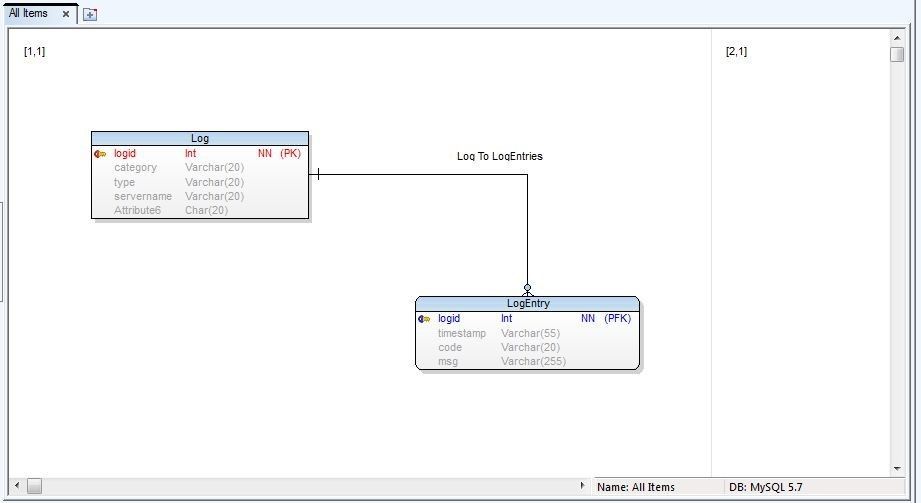The height and width of the screenshot is (503, 921).
Task: Click Char(20) data type in Log table
Action: click(x=206, y=210)
